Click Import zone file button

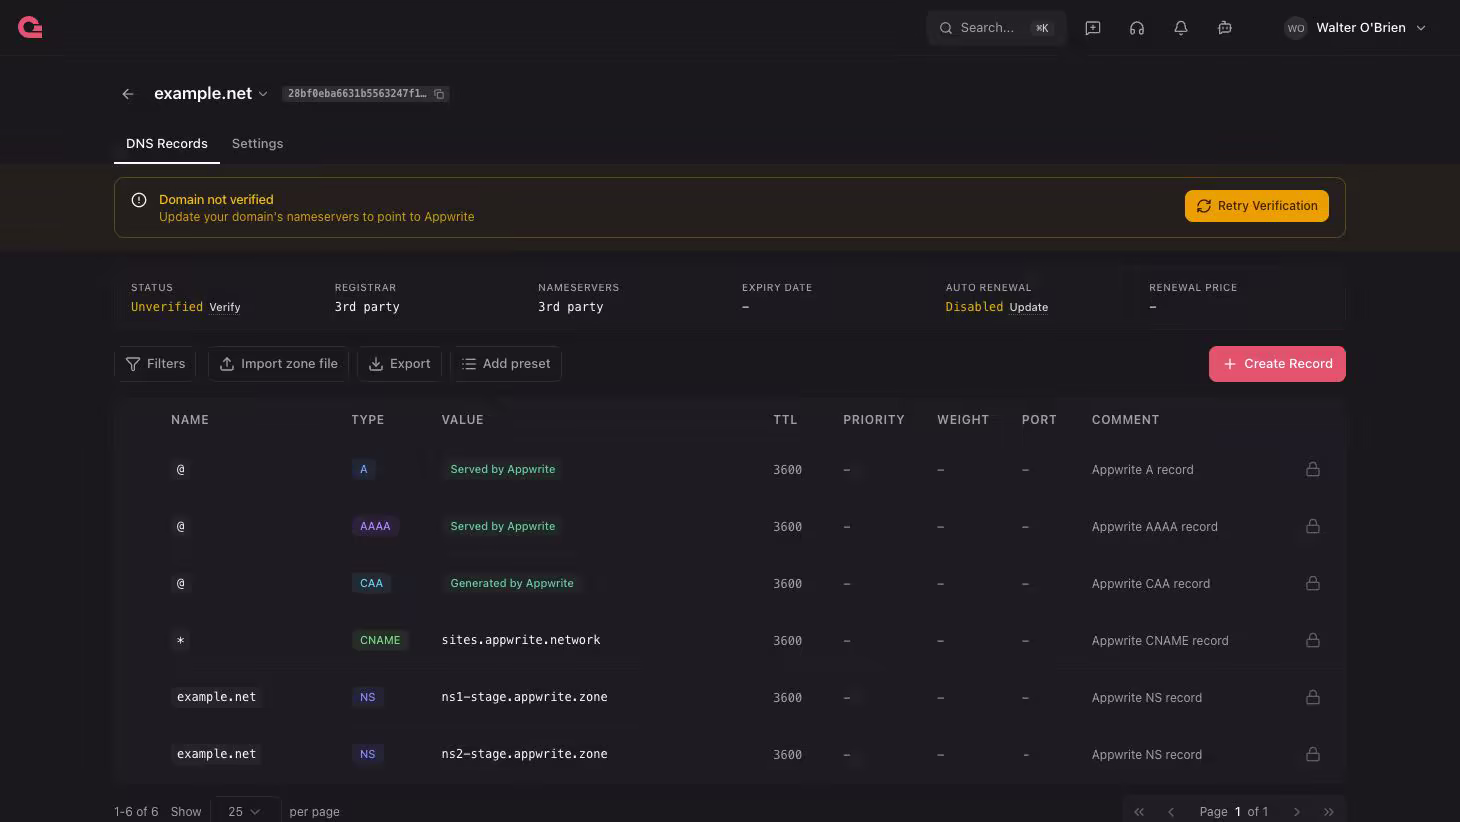[278, 364]
